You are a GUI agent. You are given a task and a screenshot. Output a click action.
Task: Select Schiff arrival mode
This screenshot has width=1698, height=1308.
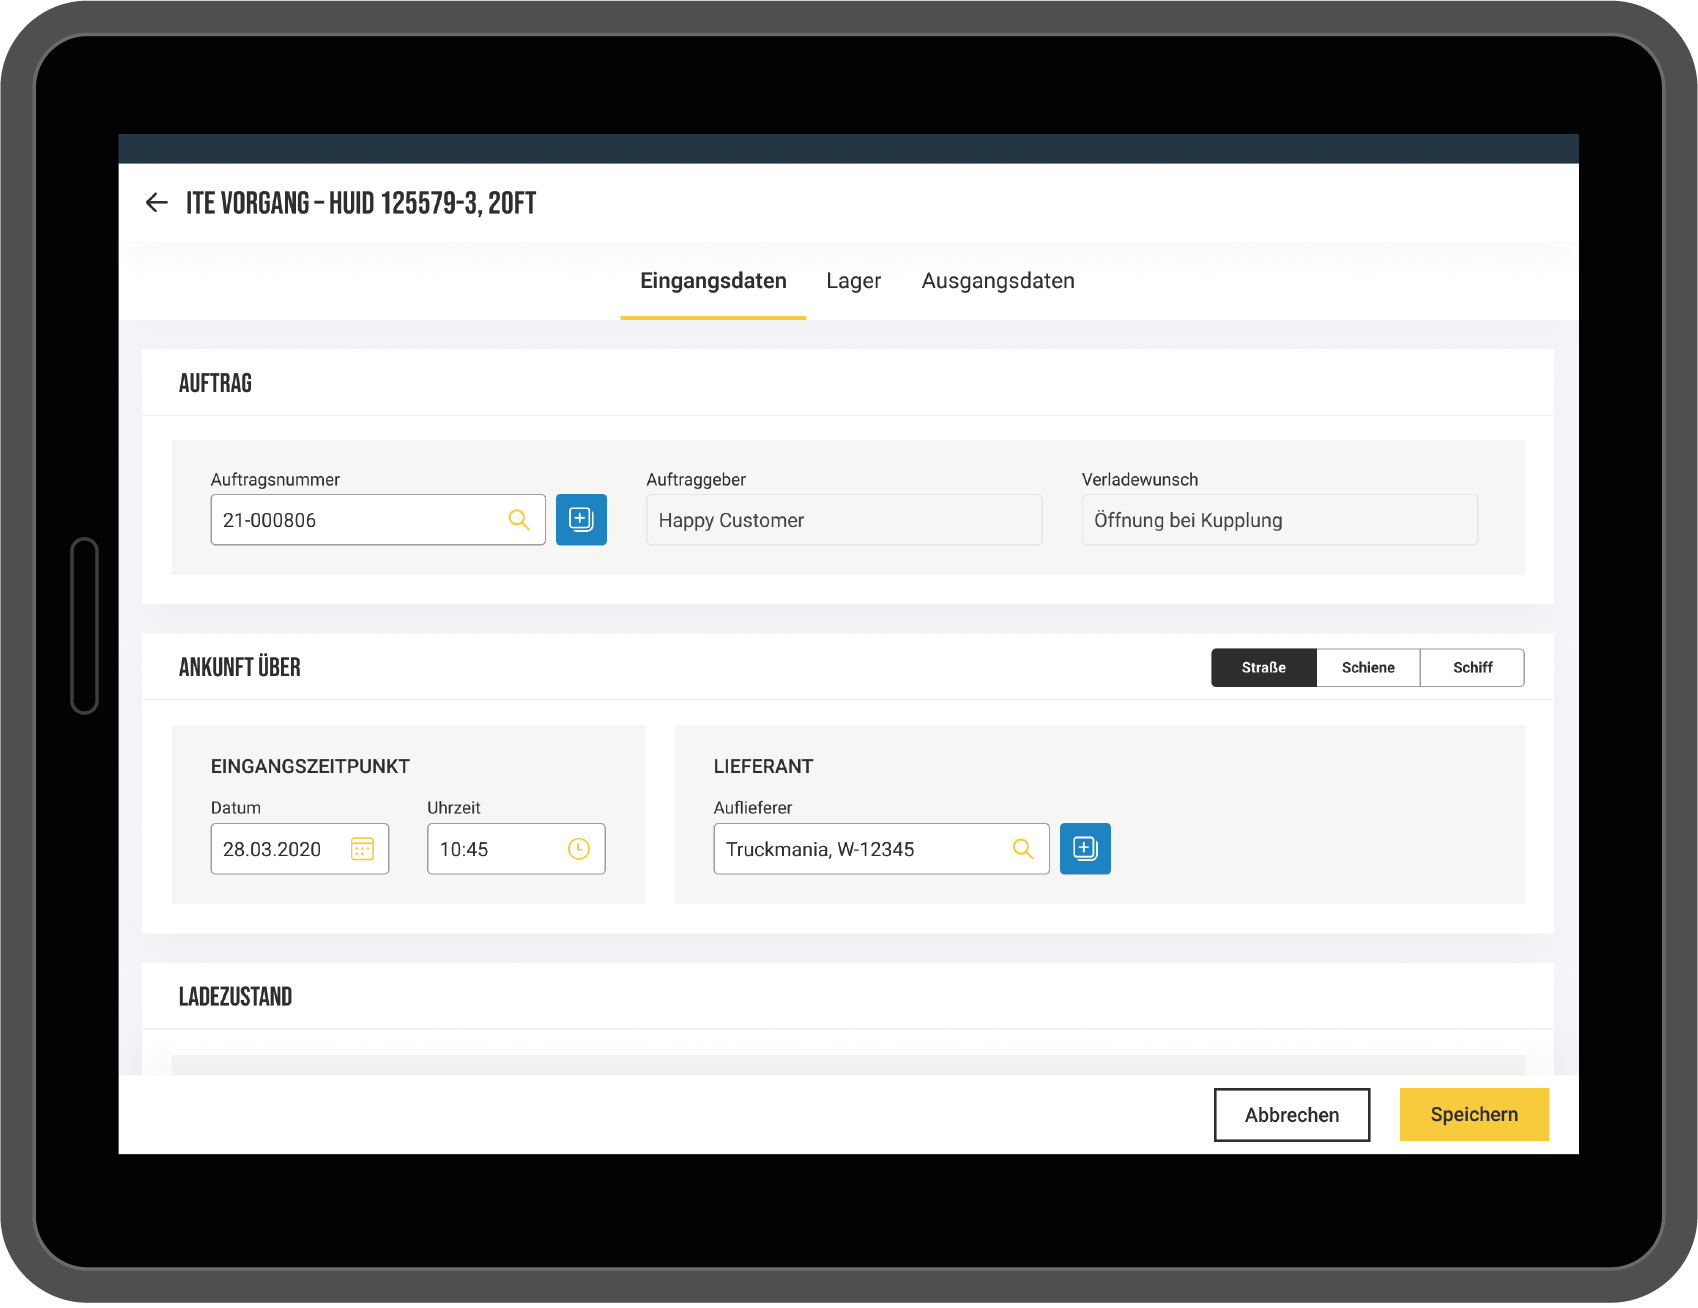1472,668
